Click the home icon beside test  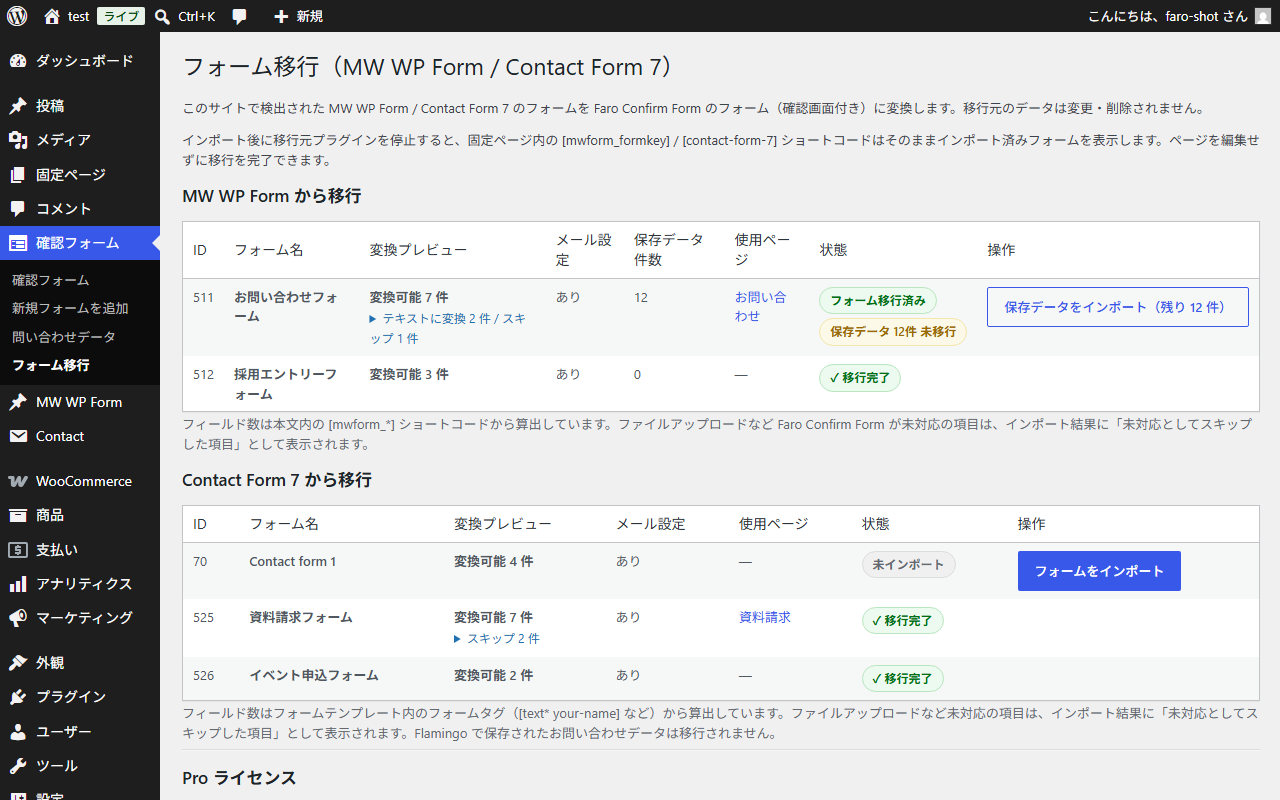pyautogui.click(x=52, y=16)
